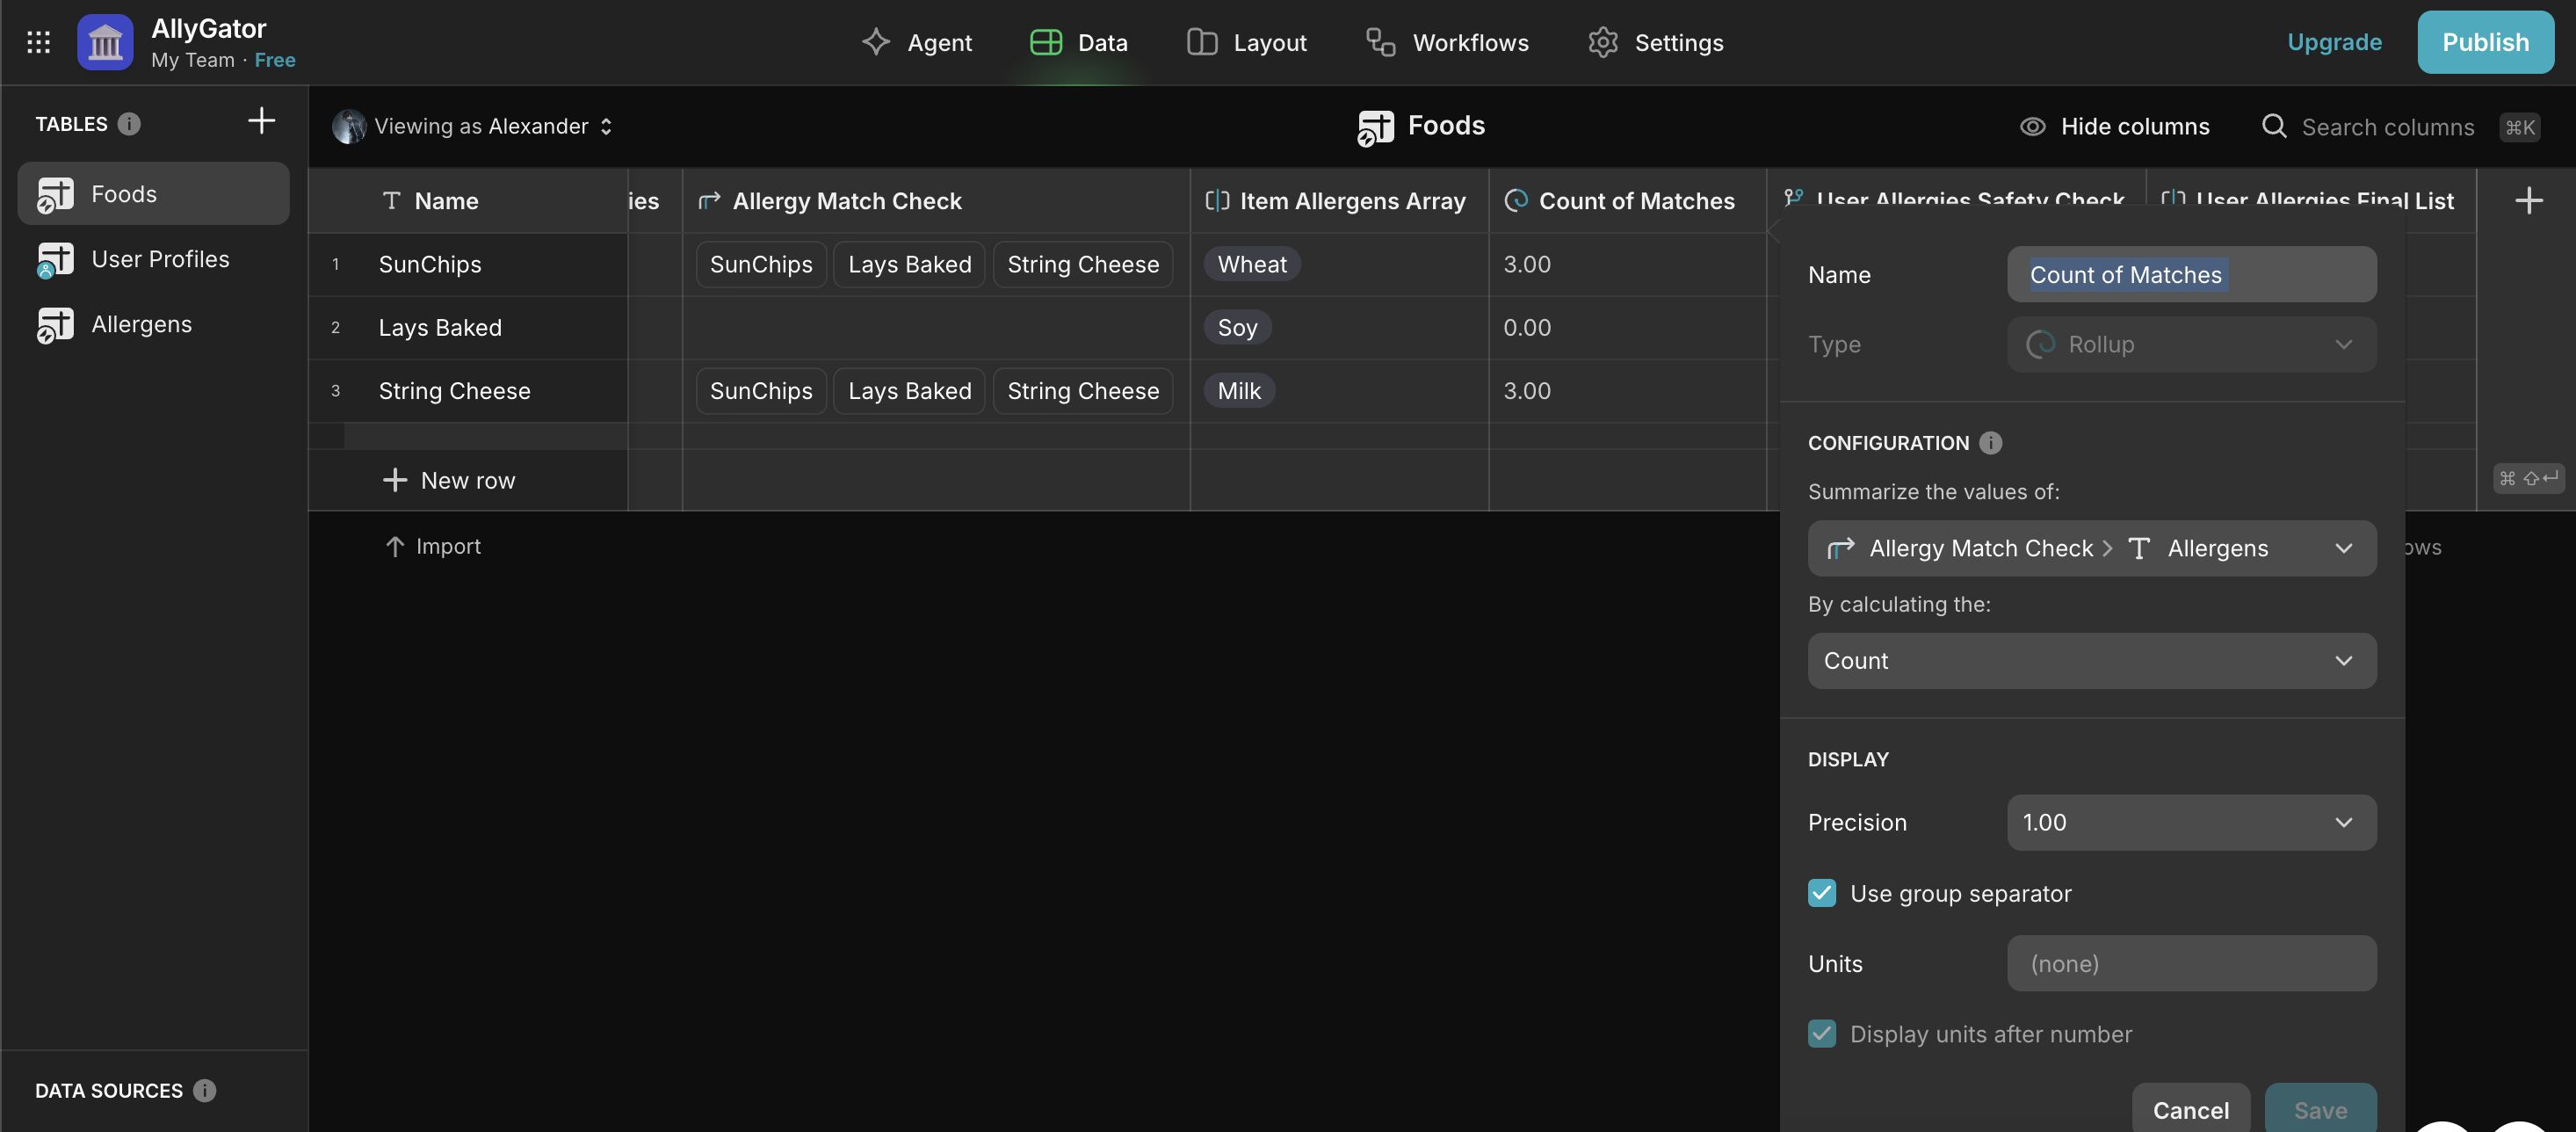Open the Layout tab
The image size is (2576, 1132).
point(1246,42)
